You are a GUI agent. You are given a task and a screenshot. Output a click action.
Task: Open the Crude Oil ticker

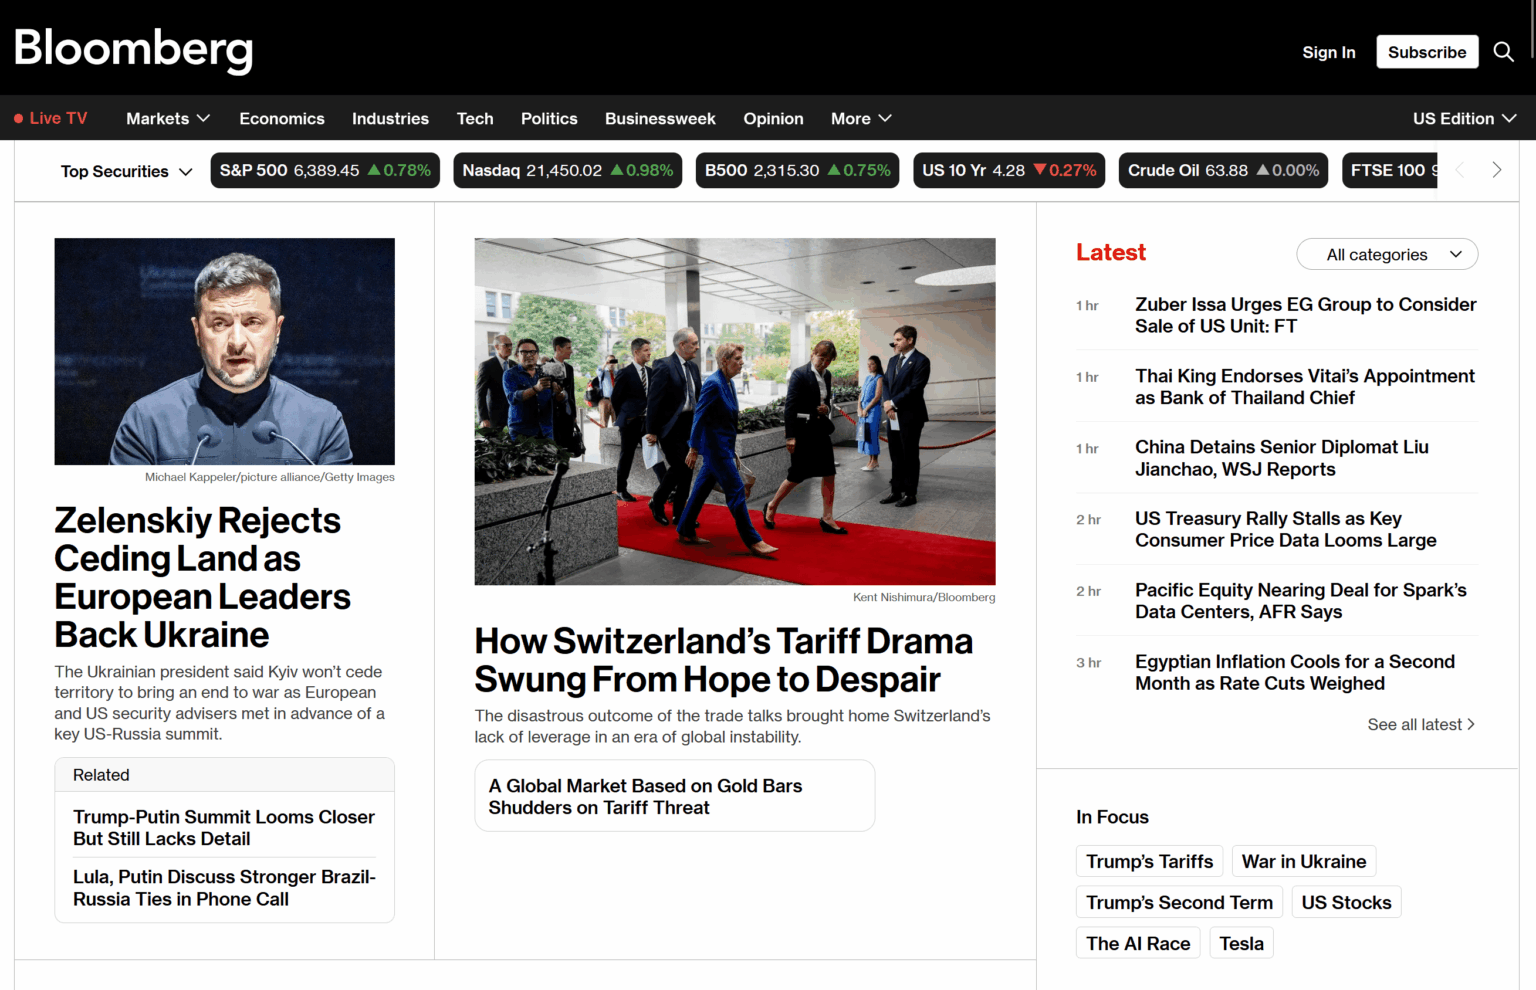click(1224, 170)
